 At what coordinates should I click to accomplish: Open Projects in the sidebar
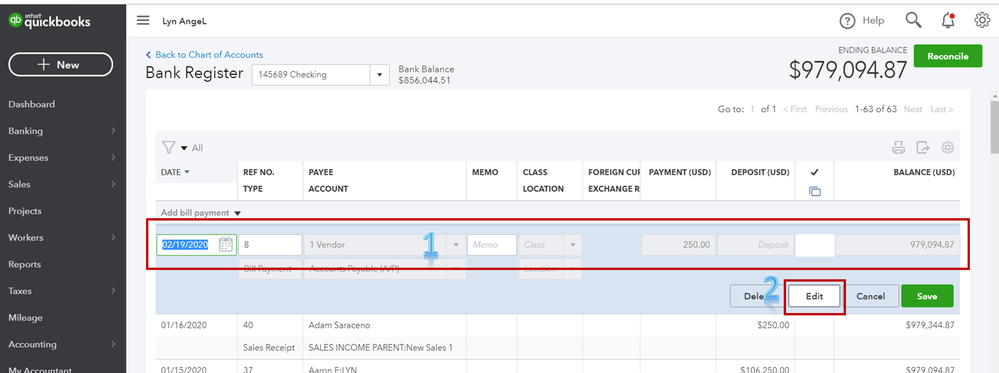click(25, 211)
